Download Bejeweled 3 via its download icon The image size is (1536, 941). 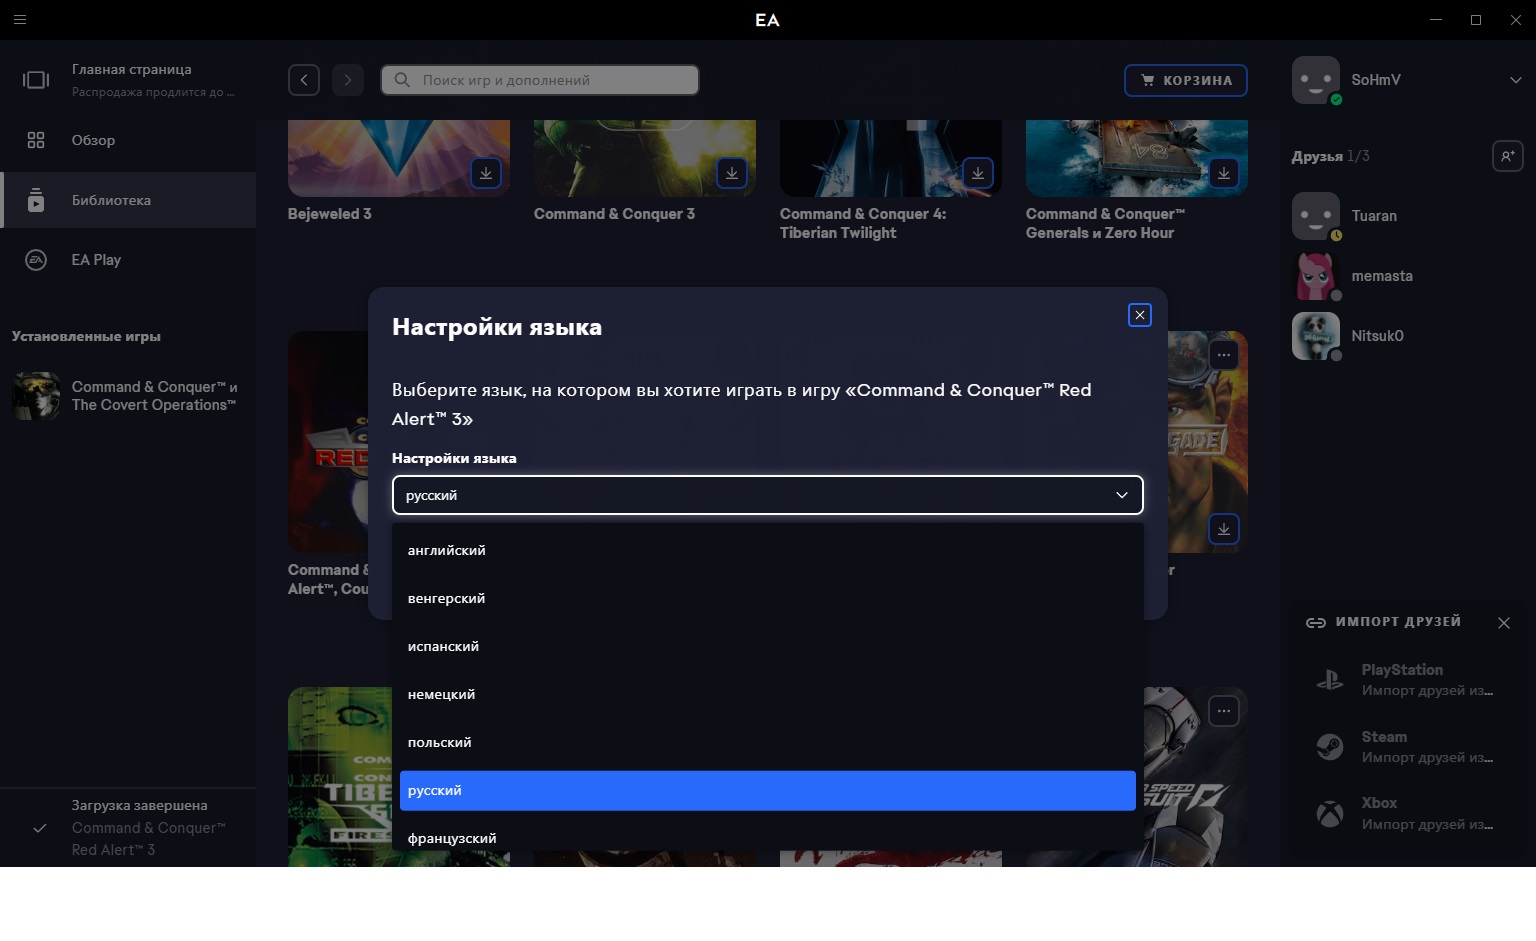click(x=486, y=173)
